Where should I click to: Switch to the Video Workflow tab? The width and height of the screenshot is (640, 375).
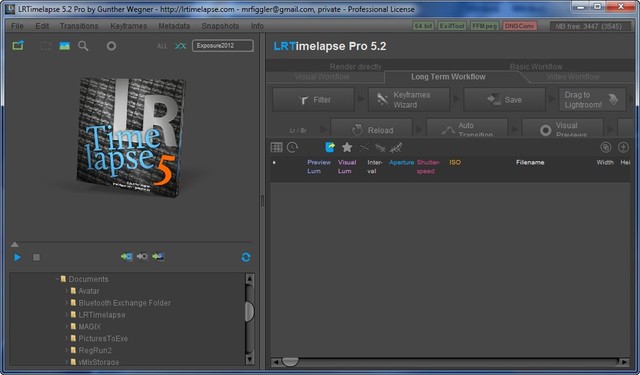[573, 77]
